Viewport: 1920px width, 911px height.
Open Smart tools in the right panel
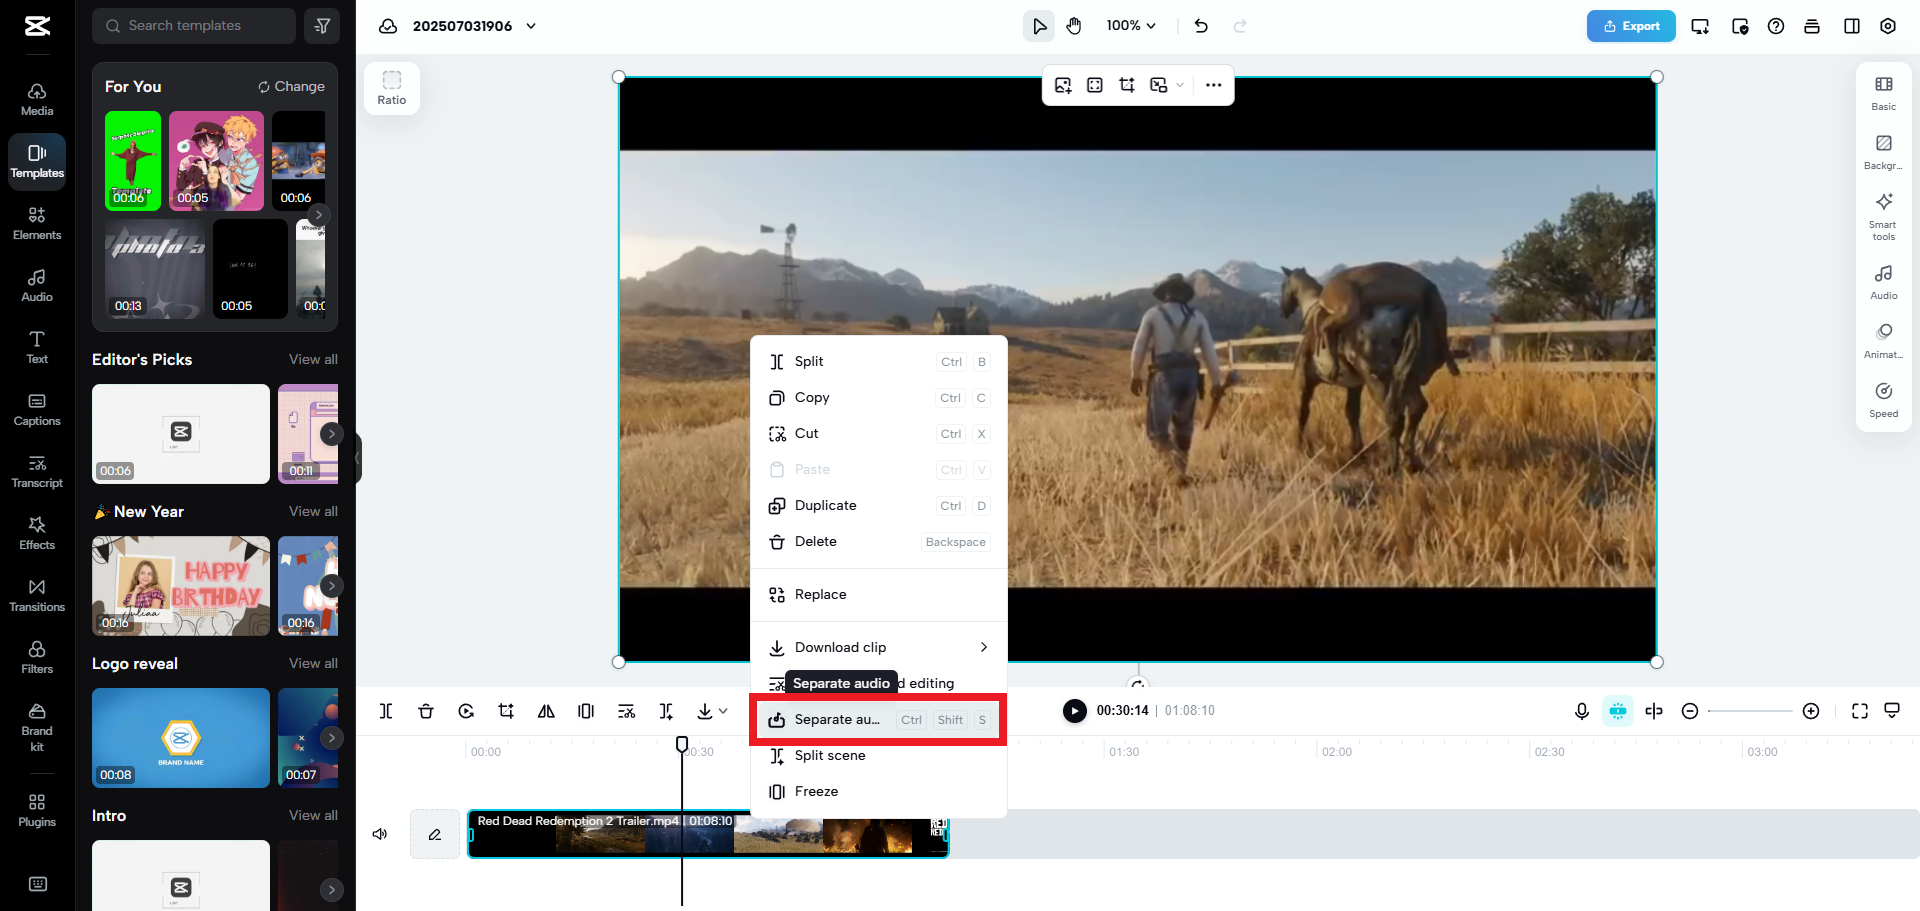(x=1883, y=215)
